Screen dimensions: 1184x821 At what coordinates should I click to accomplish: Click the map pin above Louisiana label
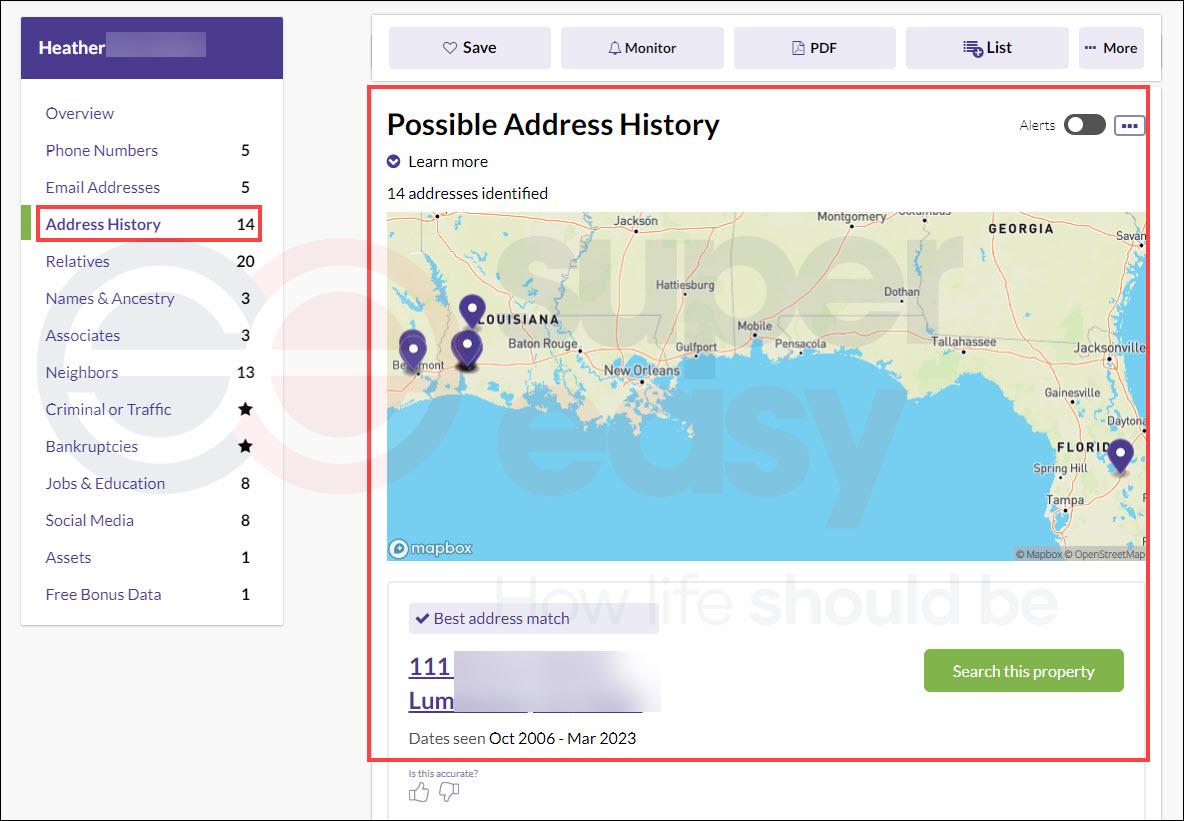pos(472,310)
